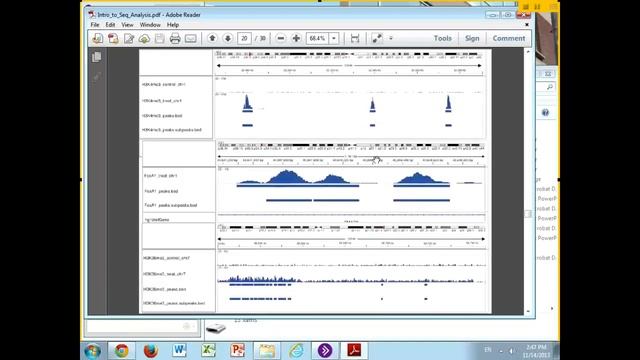This screenshot has height=360, width=640.
Task: Open the zoom percentage dropdown arrow
Action: pos(334,38)
